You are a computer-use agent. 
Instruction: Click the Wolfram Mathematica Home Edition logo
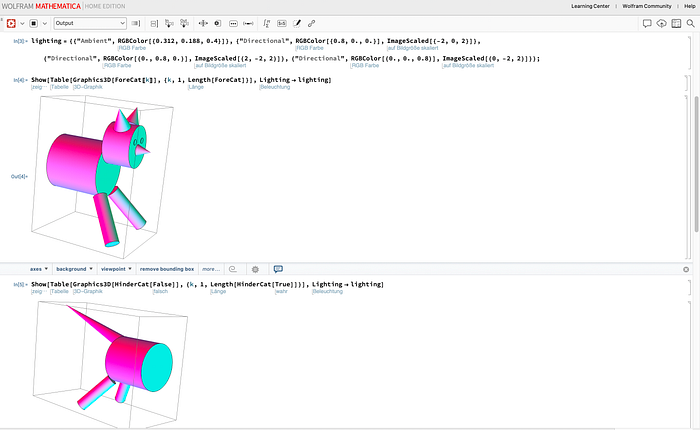pos(63,6)
